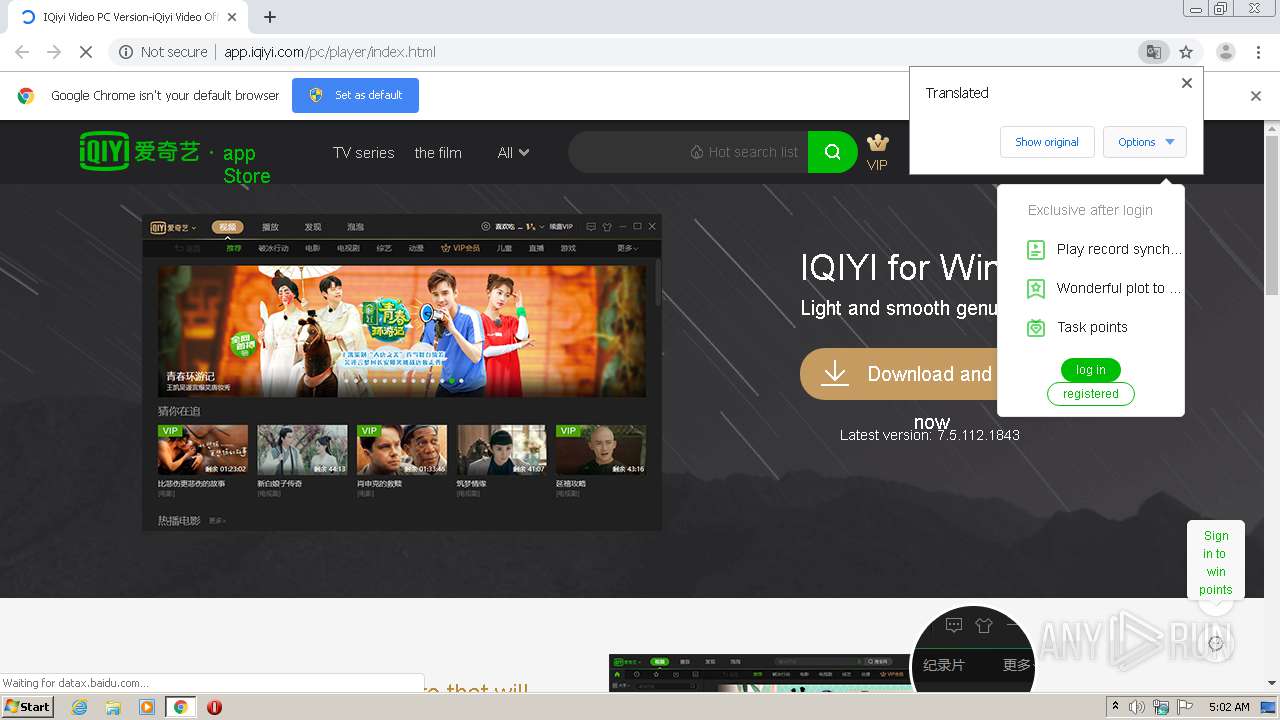Stop page loading with the X button

[84, 52]
